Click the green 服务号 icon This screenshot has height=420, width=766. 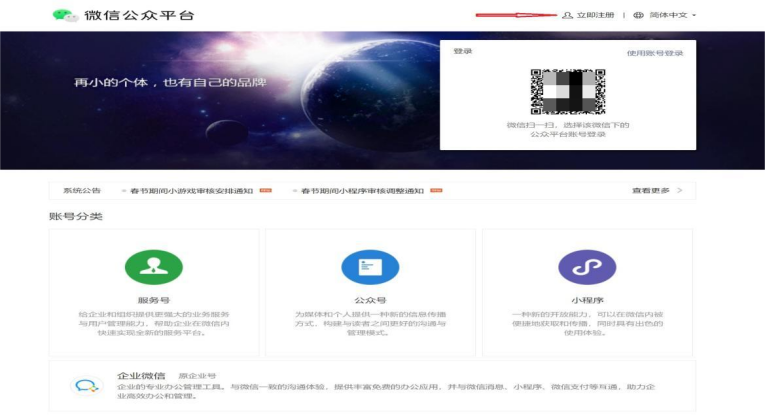pos(154,267)
